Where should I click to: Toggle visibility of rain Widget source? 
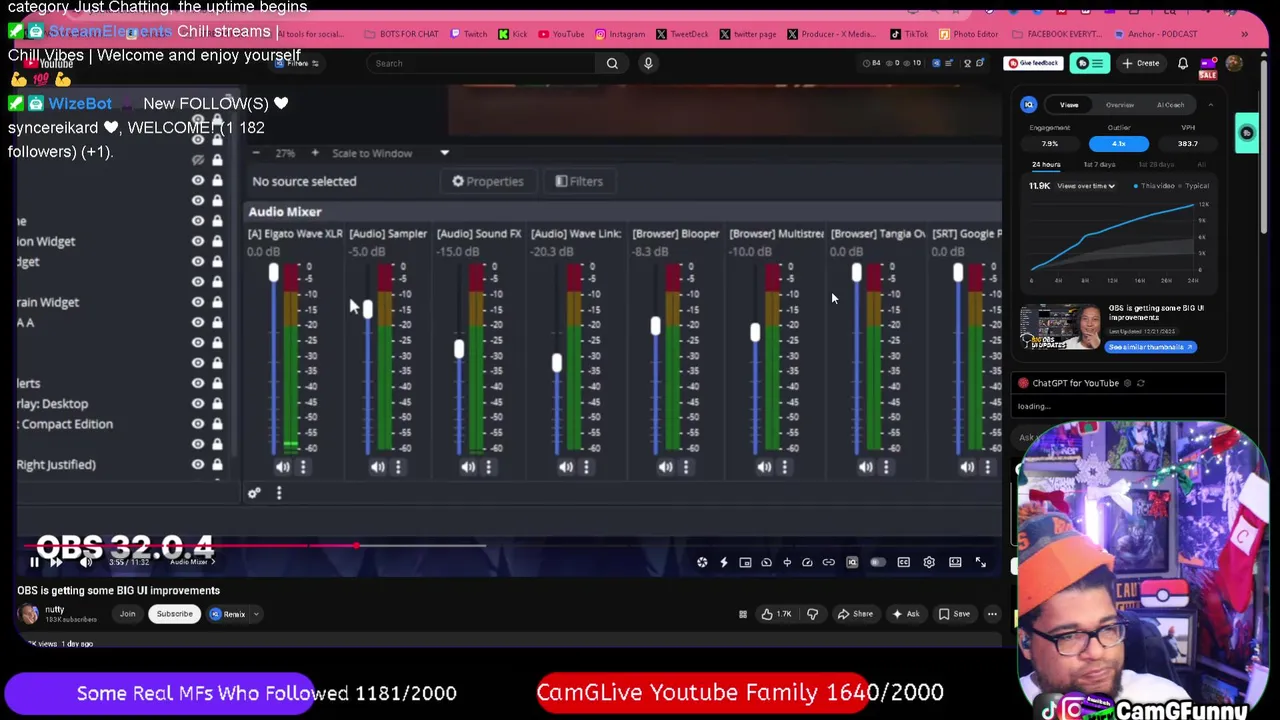click(198, 302)
